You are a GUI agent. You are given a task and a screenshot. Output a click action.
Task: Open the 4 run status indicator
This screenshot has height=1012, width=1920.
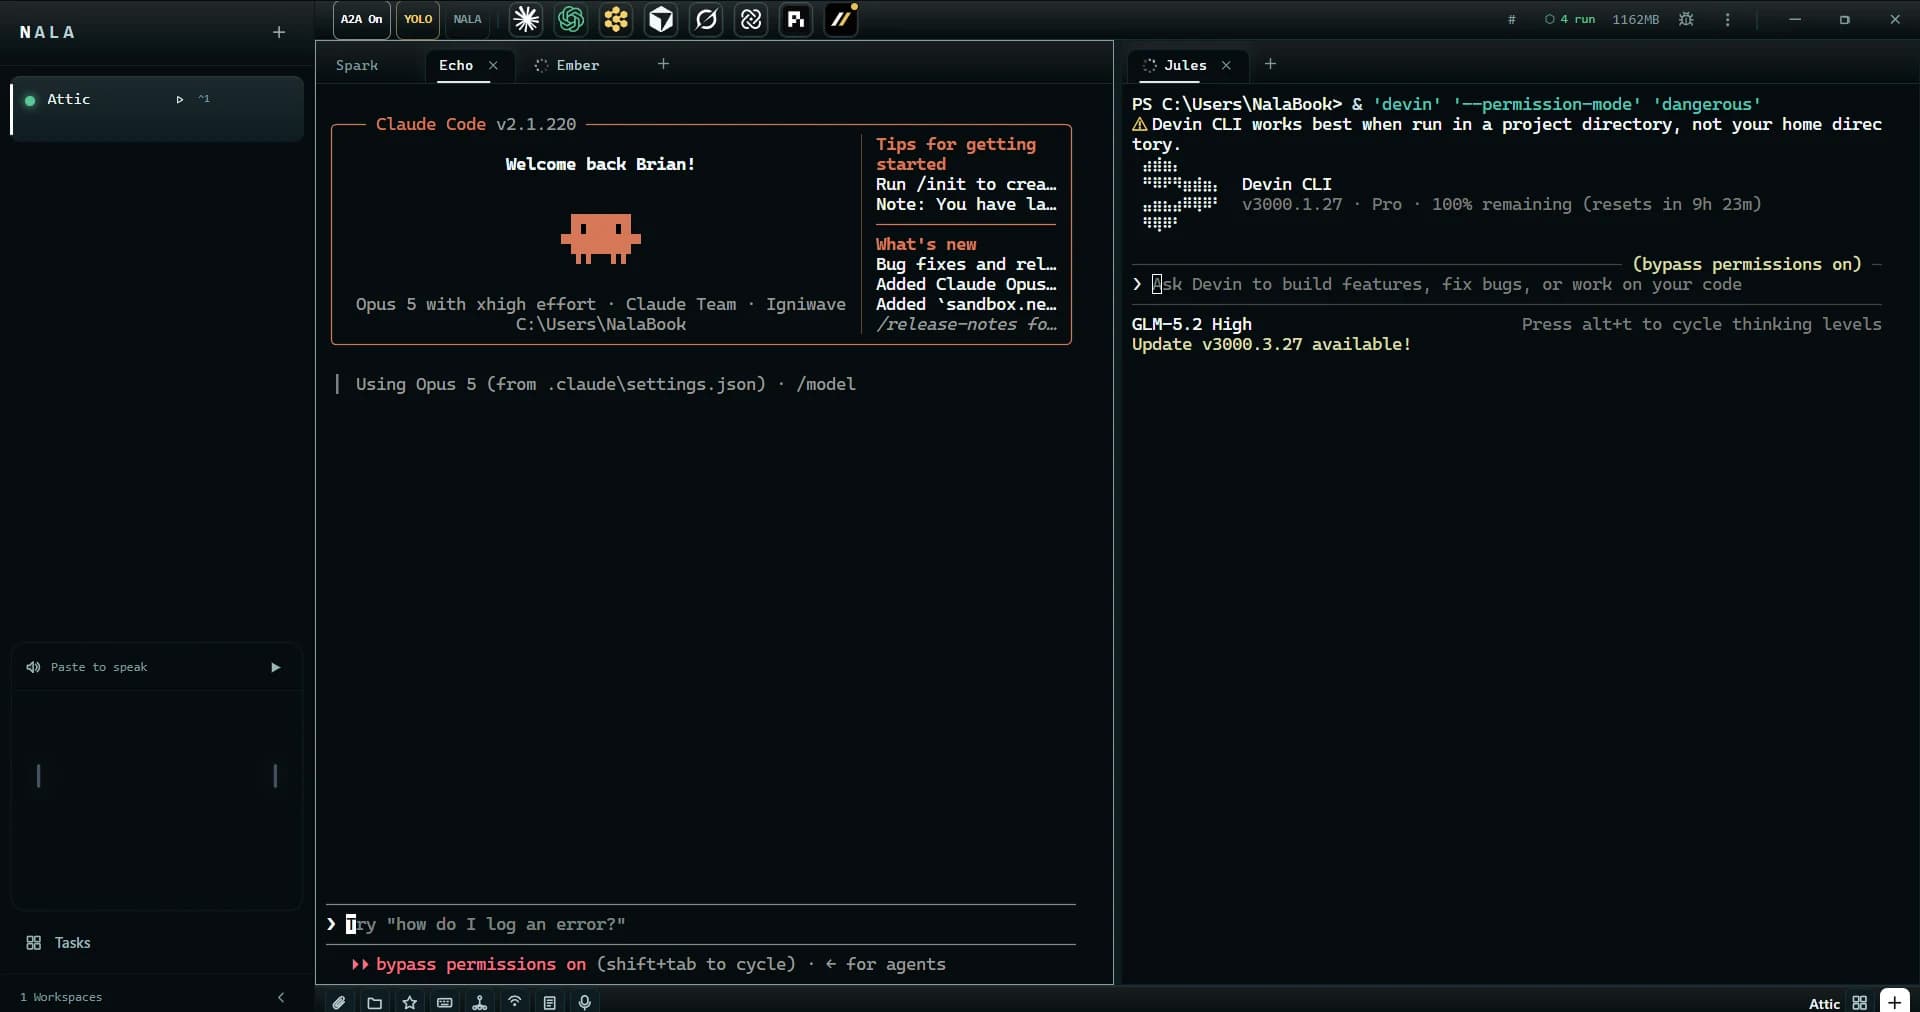tap(1570, 19)
